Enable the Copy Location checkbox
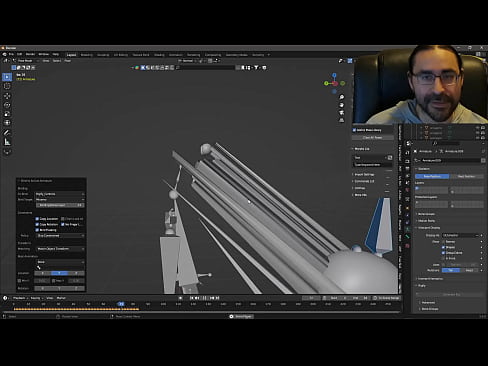488x366 pixels. [x=37, y=219]
